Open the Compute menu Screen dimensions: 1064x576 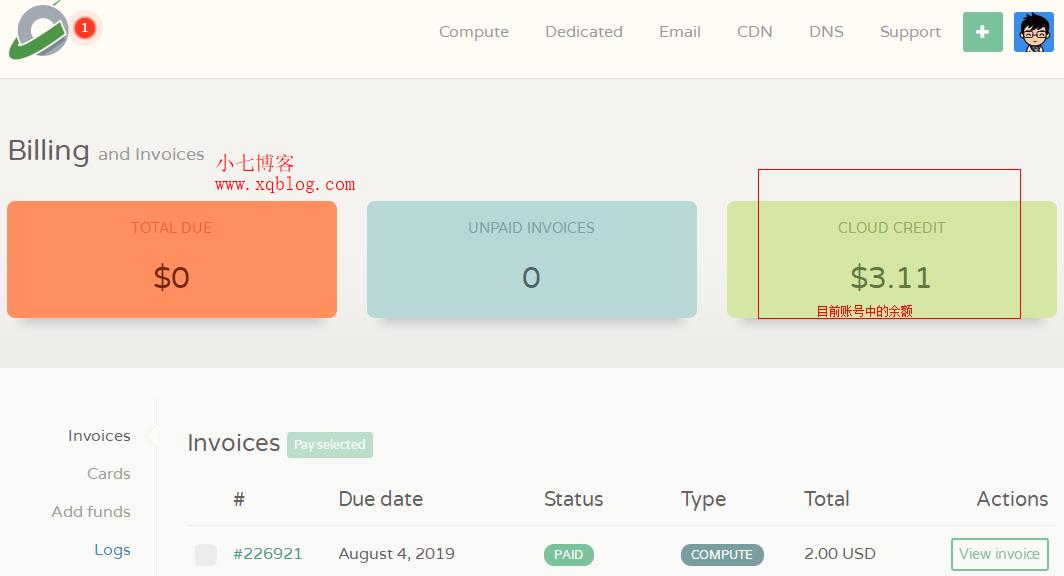474,32
